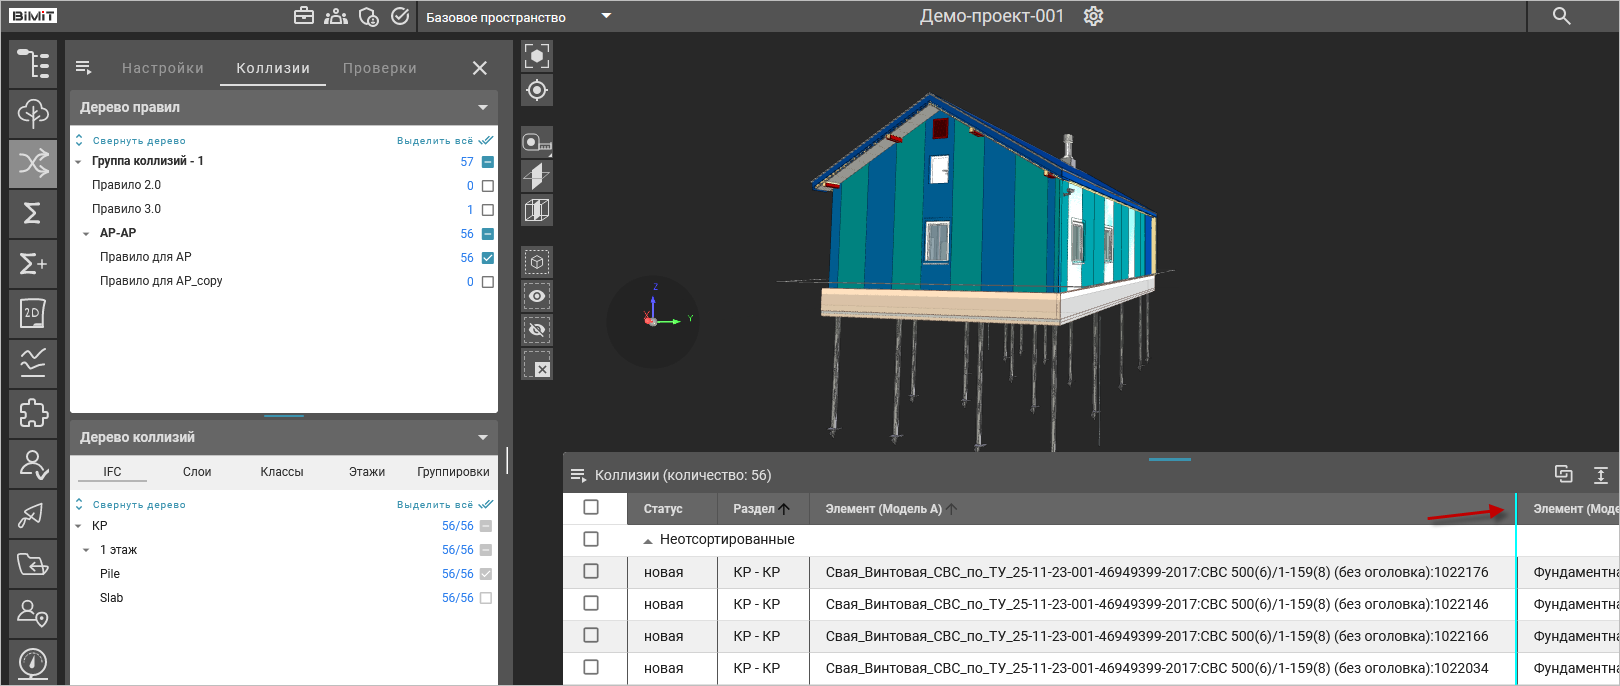Uncheck the Правило для АР checkbox

point(488,258)
